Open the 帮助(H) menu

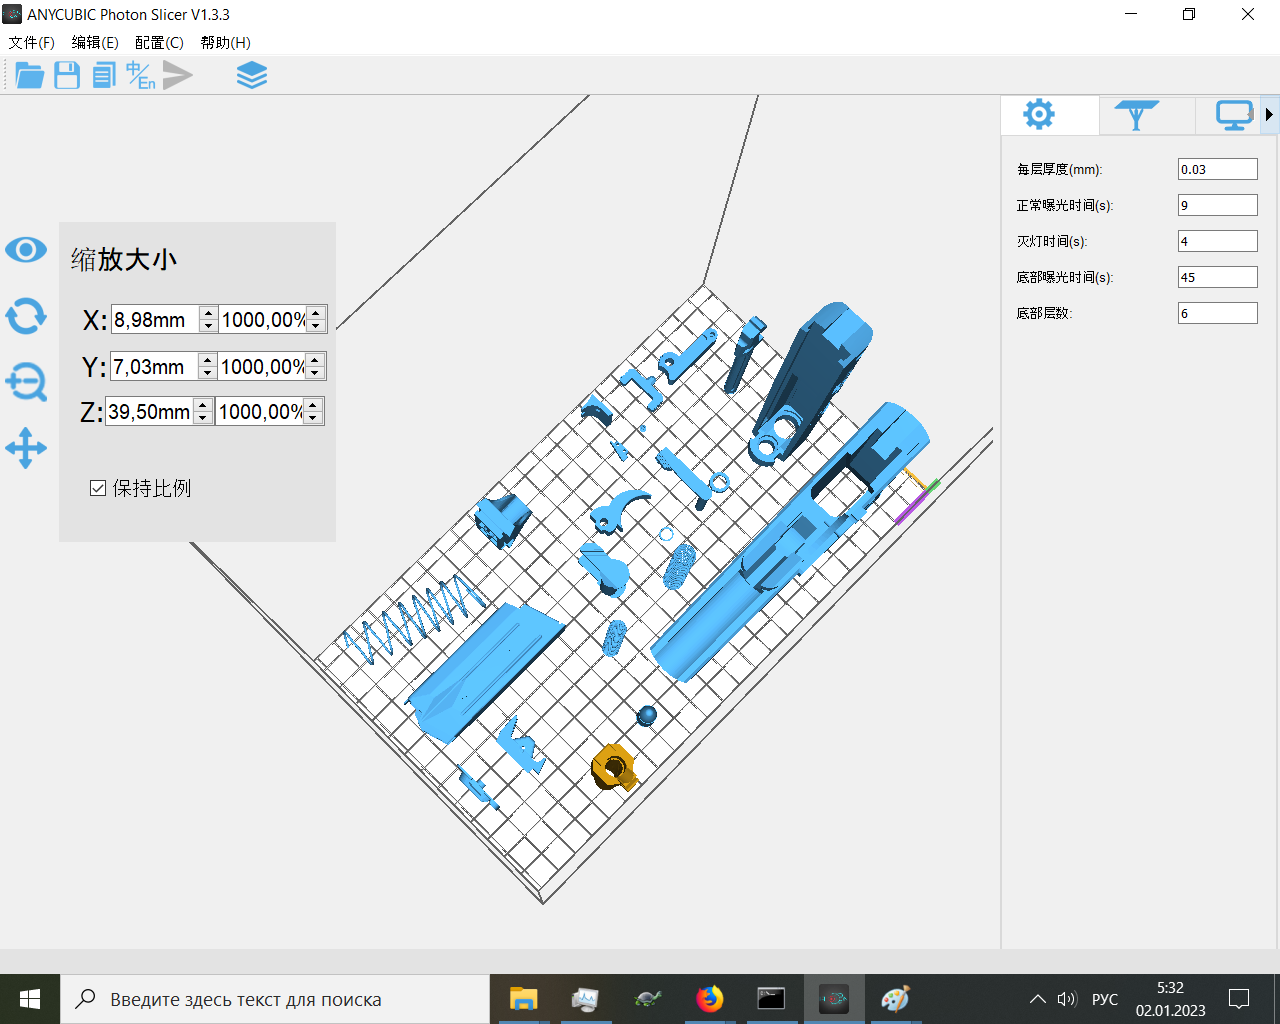[225, 42]
